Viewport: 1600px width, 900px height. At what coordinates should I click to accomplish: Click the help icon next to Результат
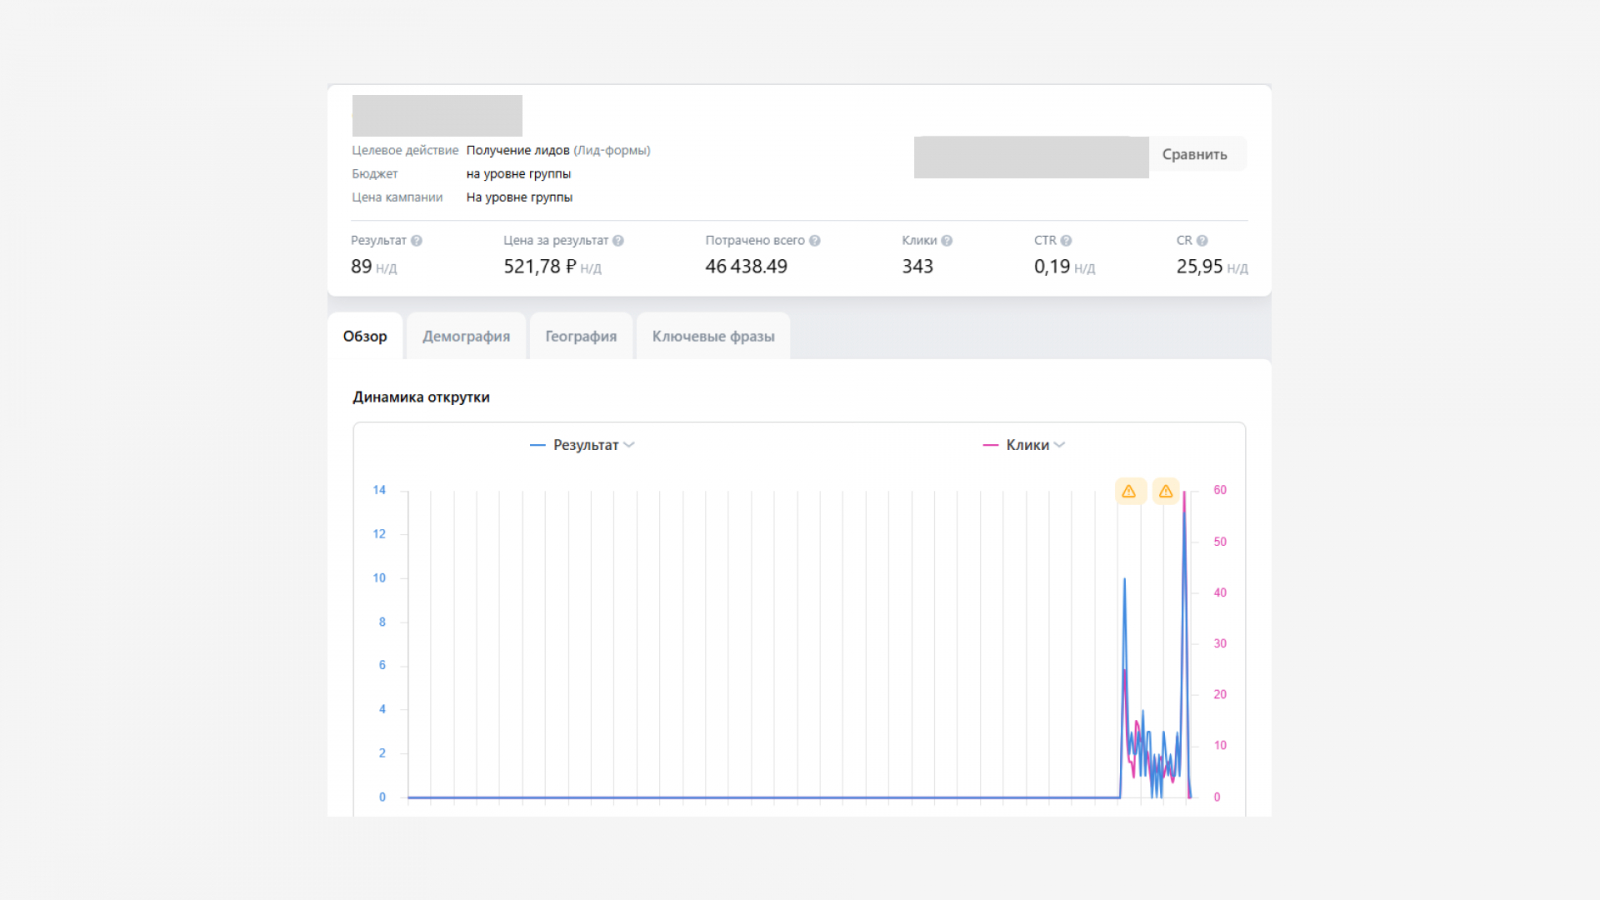coord(417,241)
